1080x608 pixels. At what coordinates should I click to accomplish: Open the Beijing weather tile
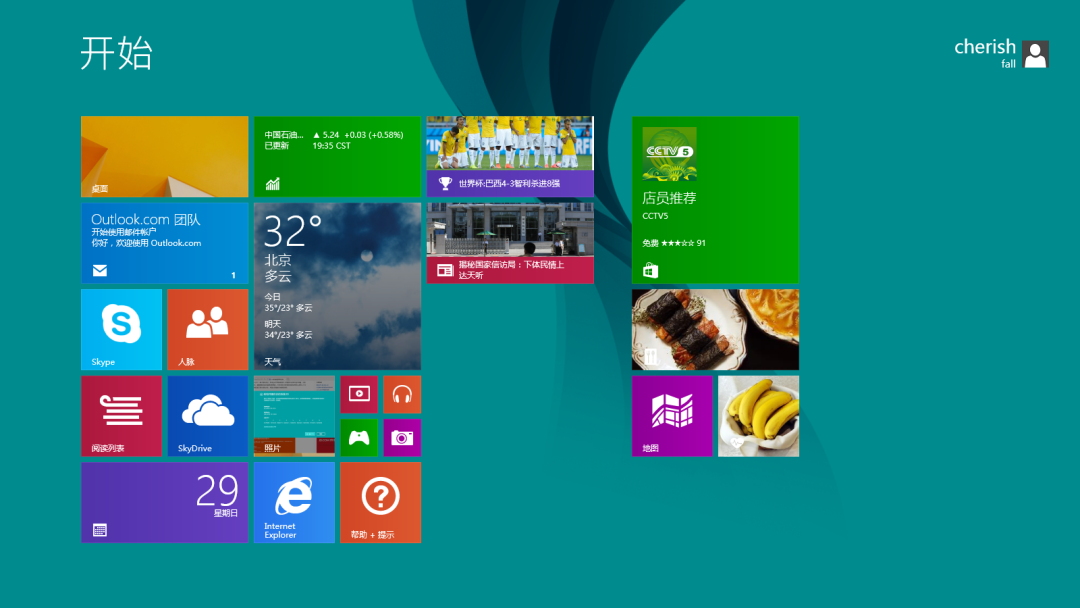[338, 286]
